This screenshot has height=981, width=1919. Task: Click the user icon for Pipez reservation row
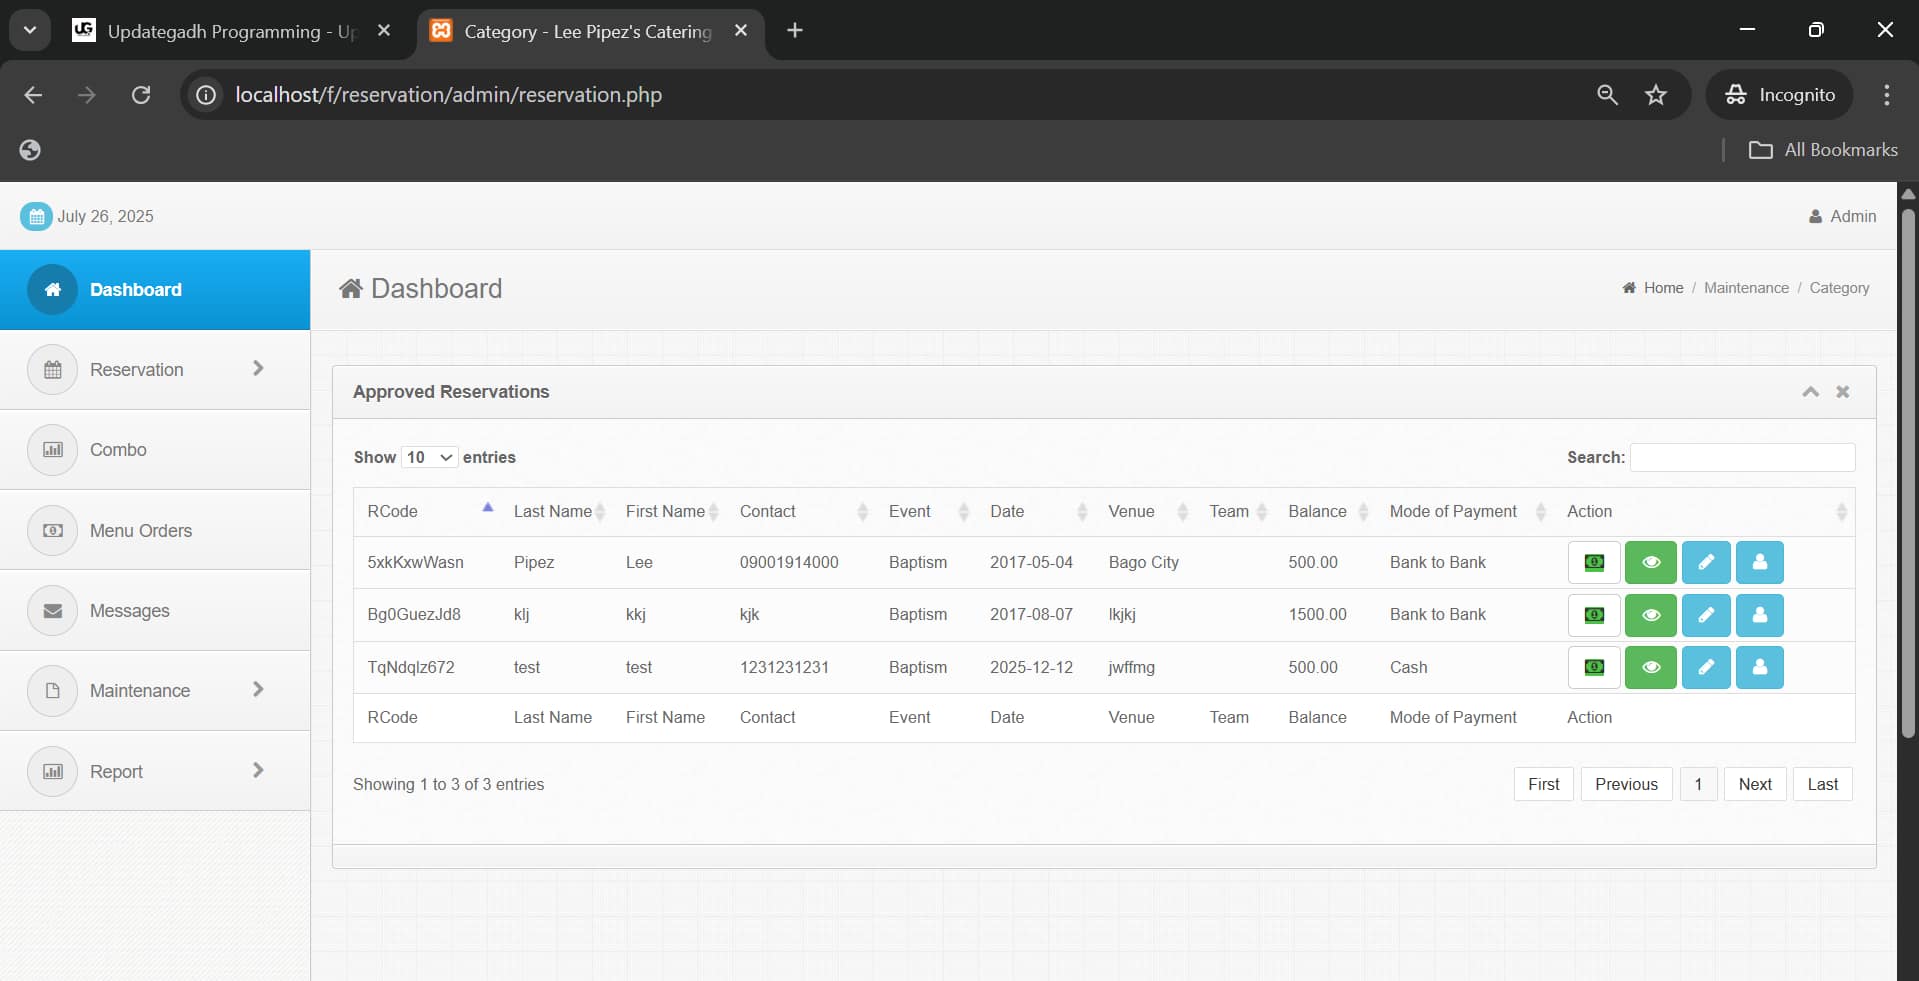click(x=1759, y=562)
